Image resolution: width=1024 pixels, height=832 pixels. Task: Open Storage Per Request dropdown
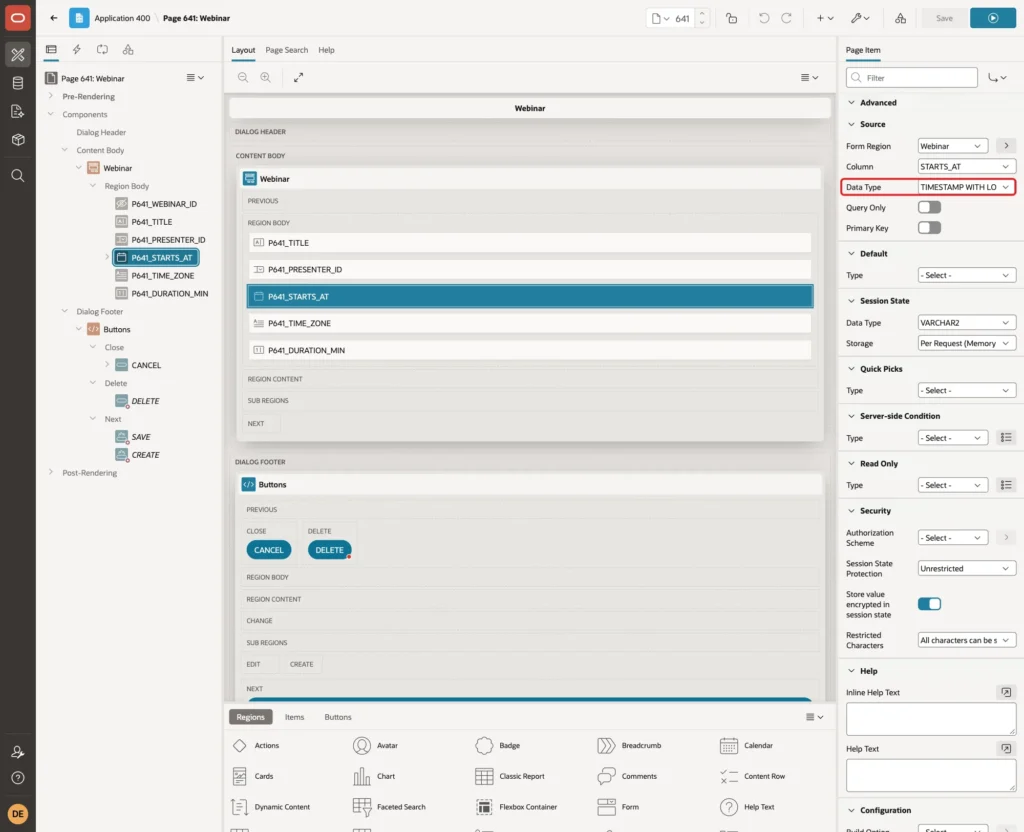(x=967, y=344)
